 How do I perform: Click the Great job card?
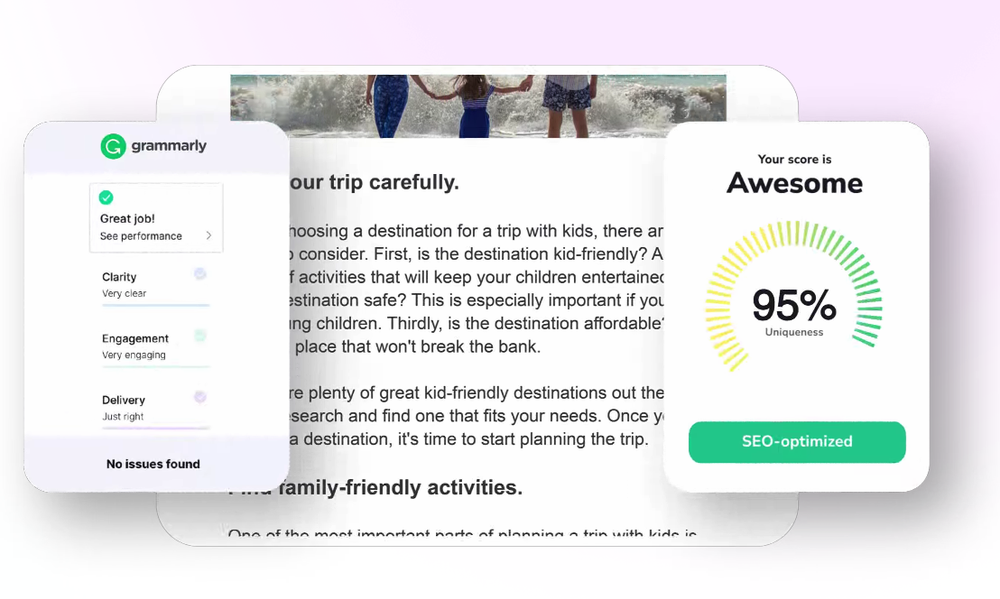156,217
